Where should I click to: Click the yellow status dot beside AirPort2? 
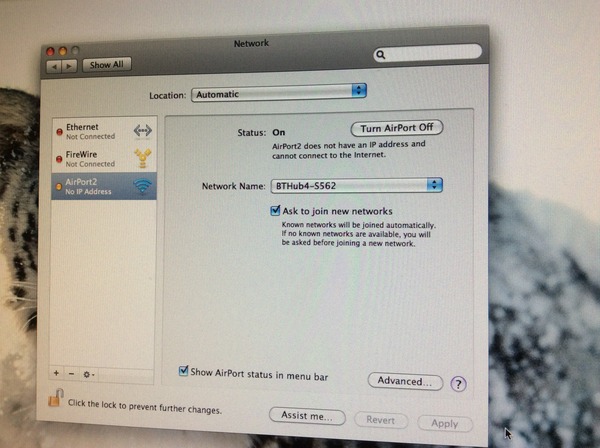pos(59,187)
